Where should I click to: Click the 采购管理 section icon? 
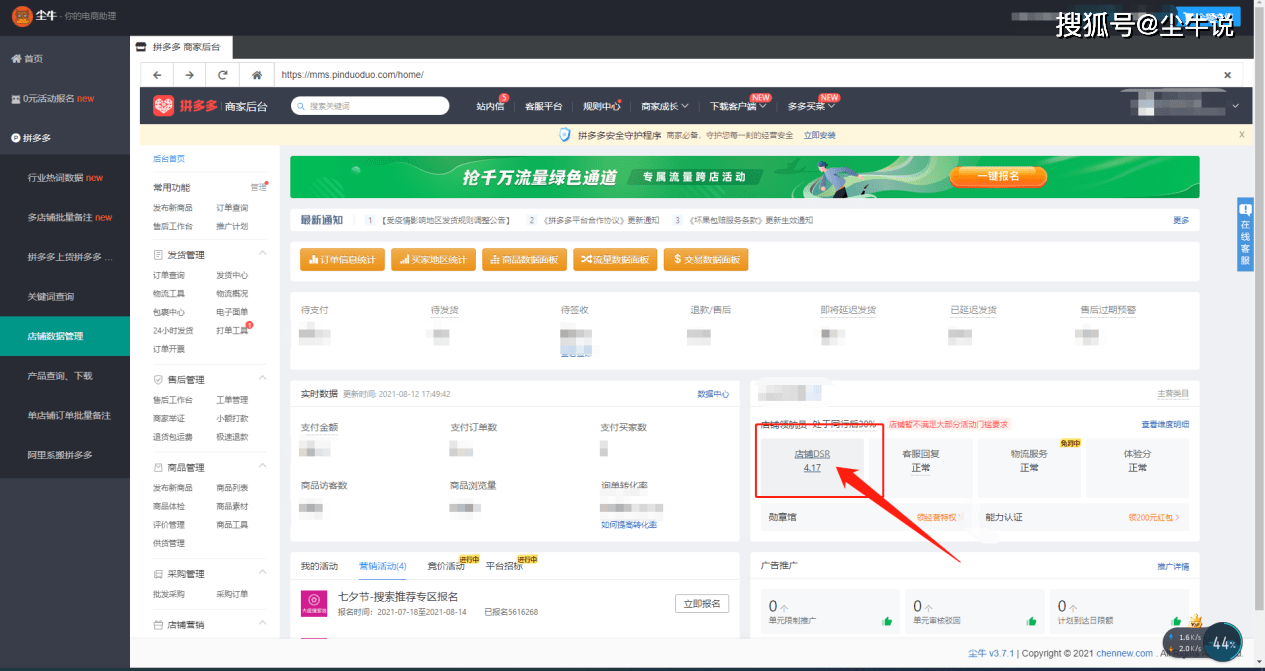pos(158,574)
